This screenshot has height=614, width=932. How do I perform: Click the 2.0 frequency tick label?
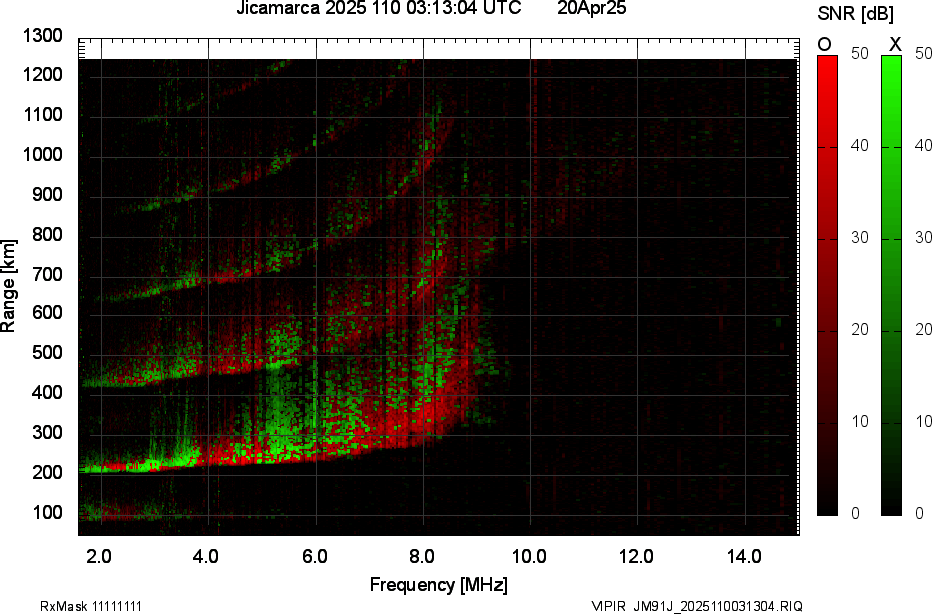click(99, 557)
